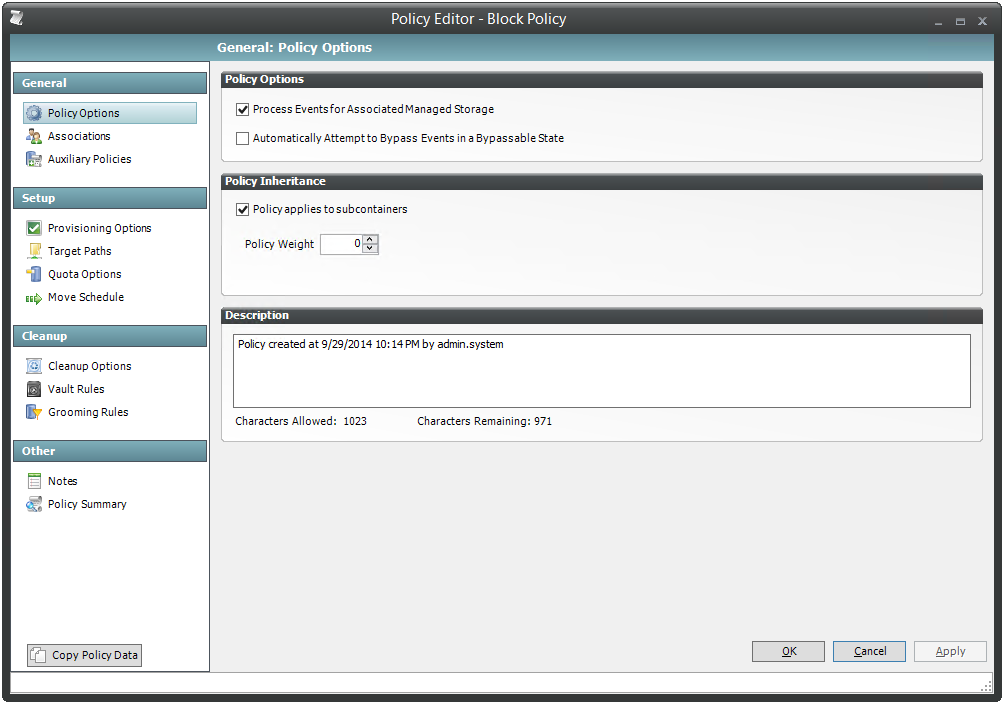The width and height of the screenshot is (1004, 704).
Task: Click the Cancel button
Action: pos(870,651)
